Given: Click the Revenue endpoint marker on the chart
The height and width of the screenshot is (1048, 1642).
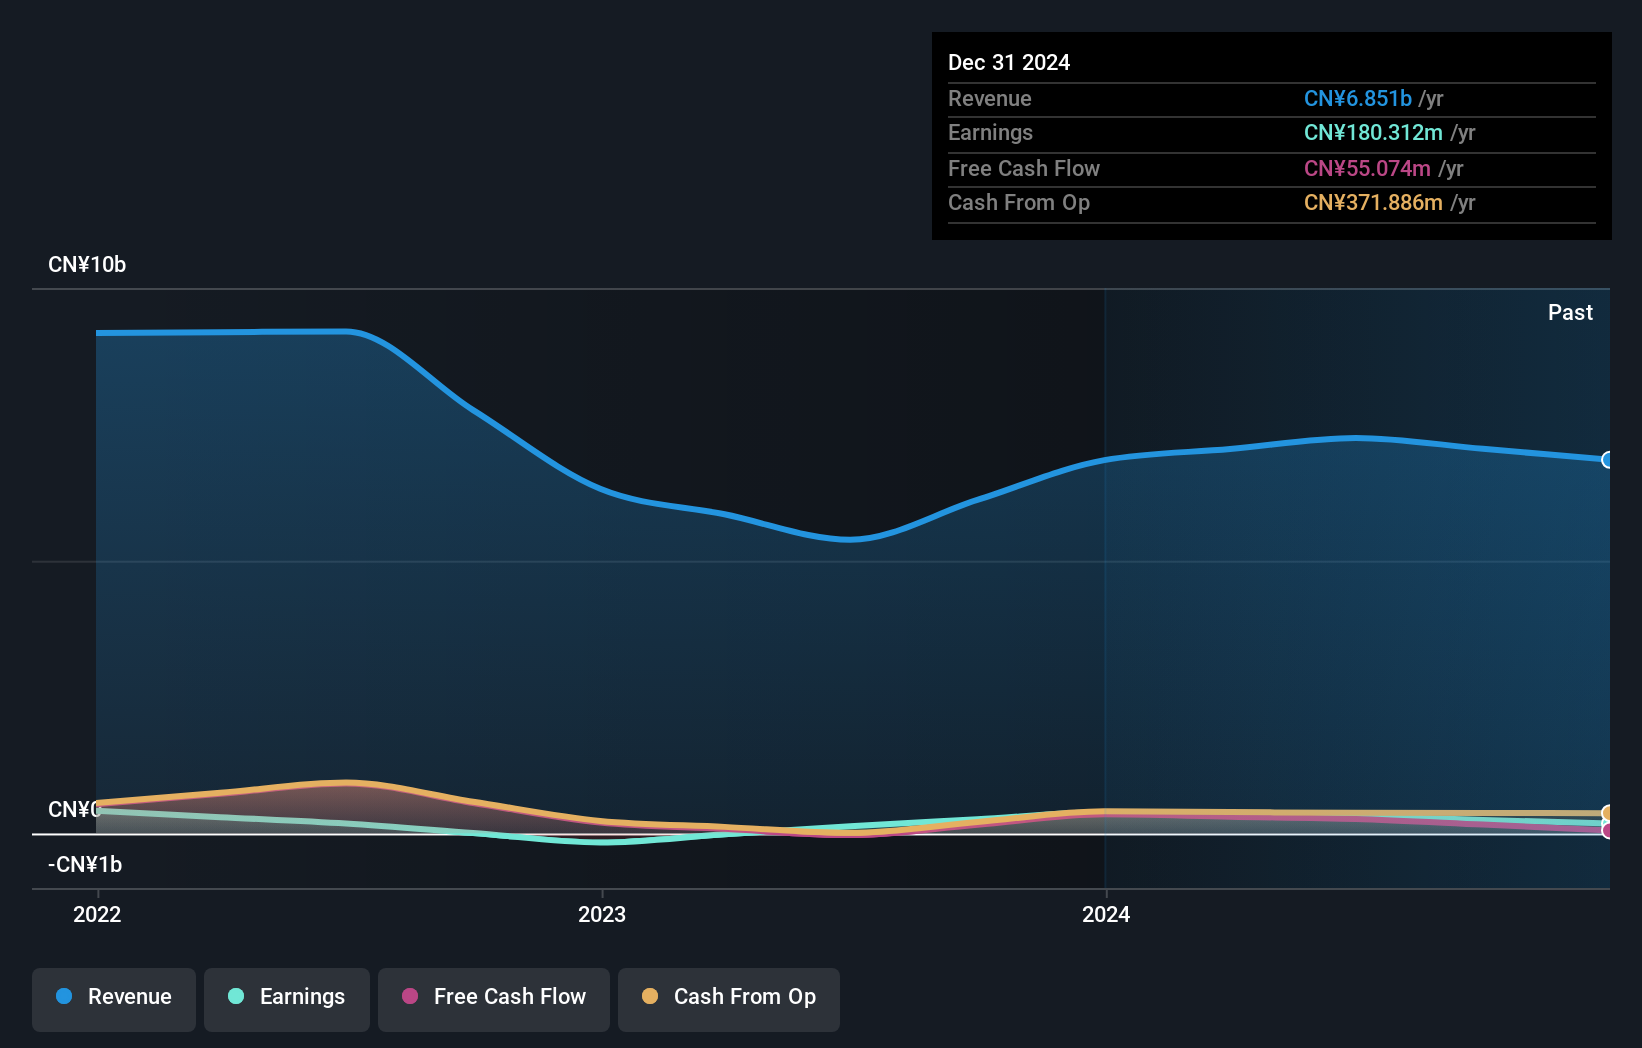Looking at the screenshot, I should [x=1607, y=460].
